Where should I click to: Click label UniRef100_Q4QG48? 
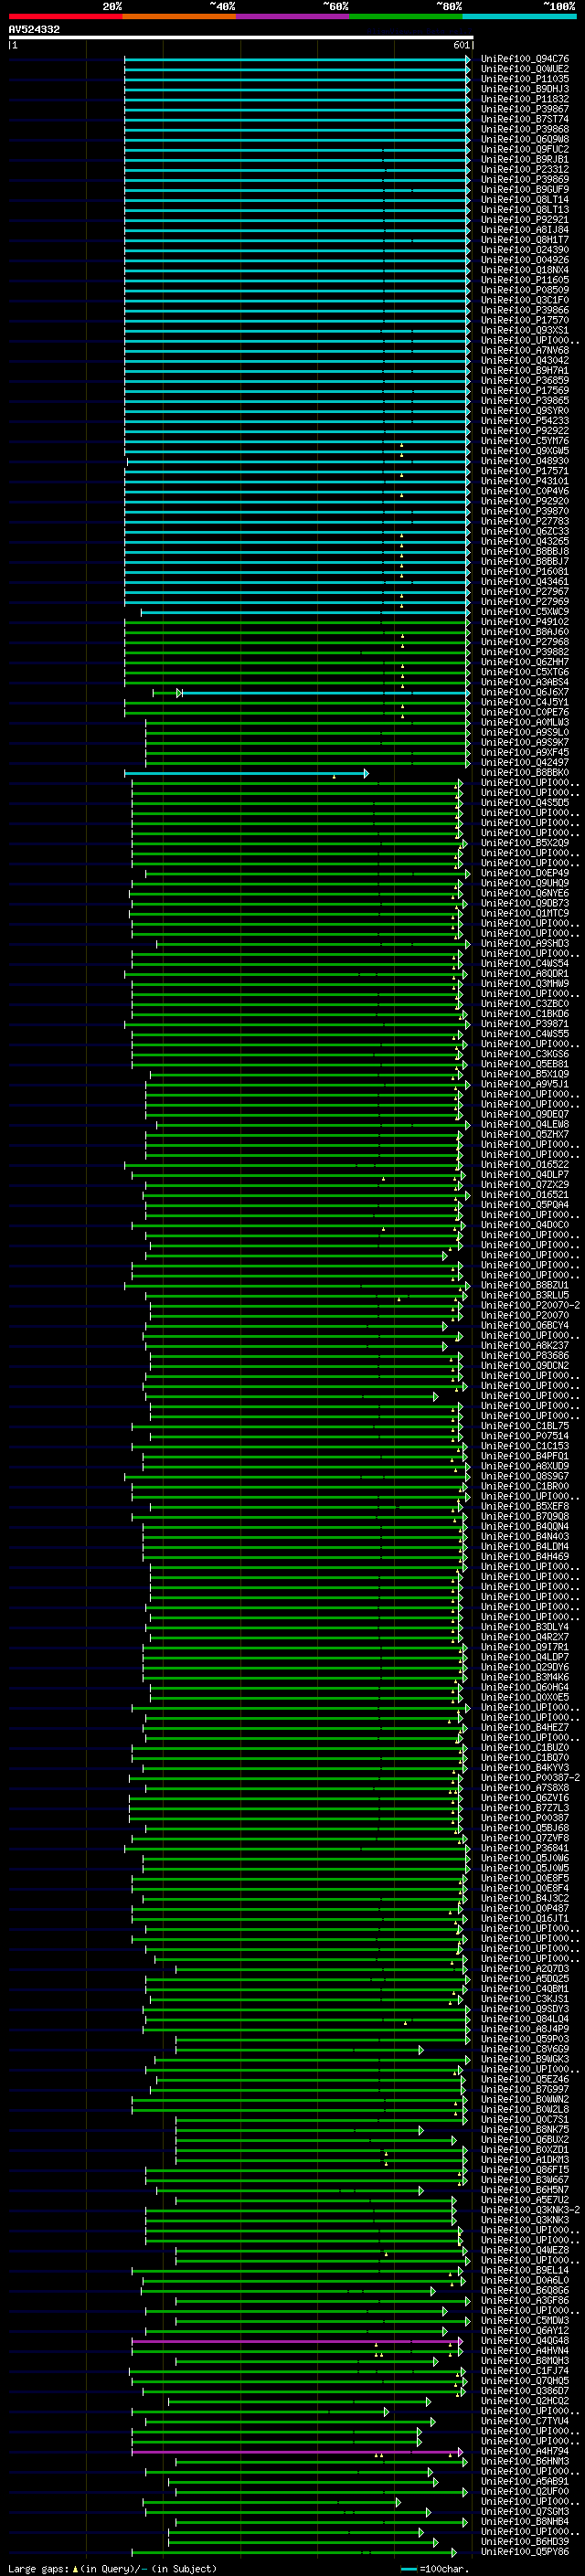525,2340
